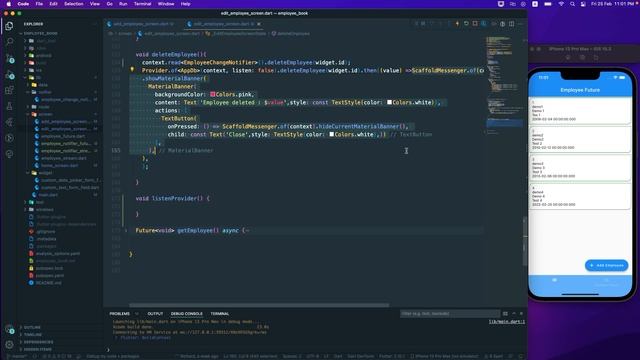
Task: Open the Testing flask view
Action: click(x=9, y=107)
